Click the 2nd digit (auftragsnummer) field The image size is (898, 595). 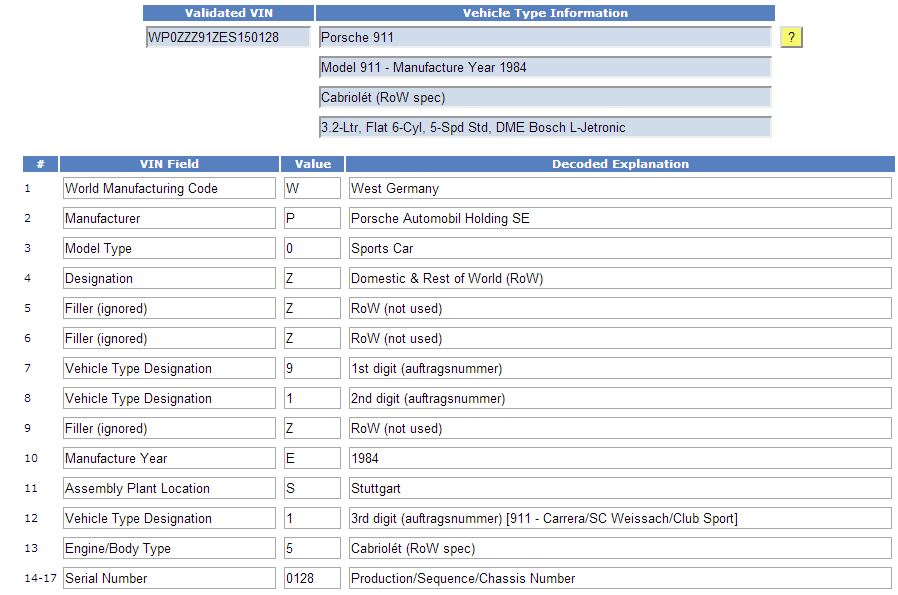pyautogui.click(x=620, y=398)
